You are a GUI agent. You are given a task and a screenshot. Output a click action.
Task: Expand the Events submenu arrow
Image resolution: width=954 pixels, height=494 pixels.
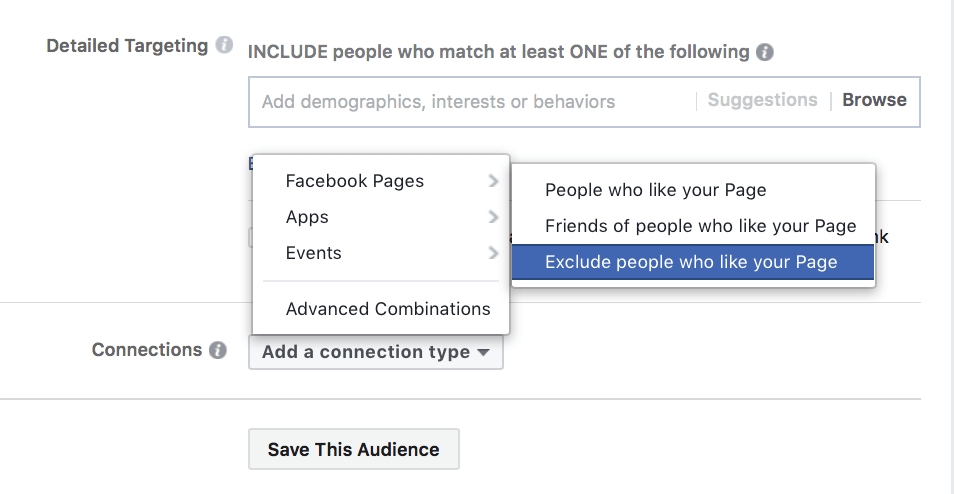click(493, 253)
